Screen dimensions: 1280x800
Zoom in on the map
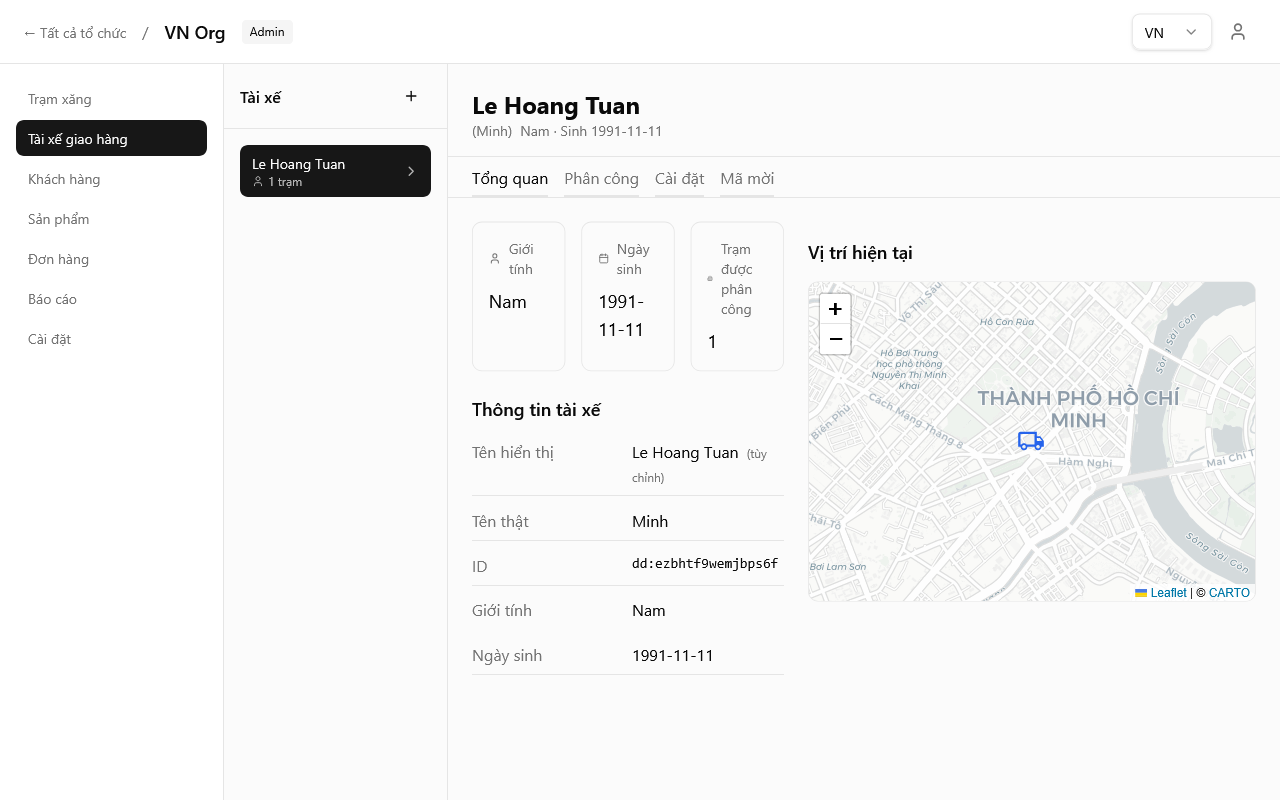coord(835,309)
